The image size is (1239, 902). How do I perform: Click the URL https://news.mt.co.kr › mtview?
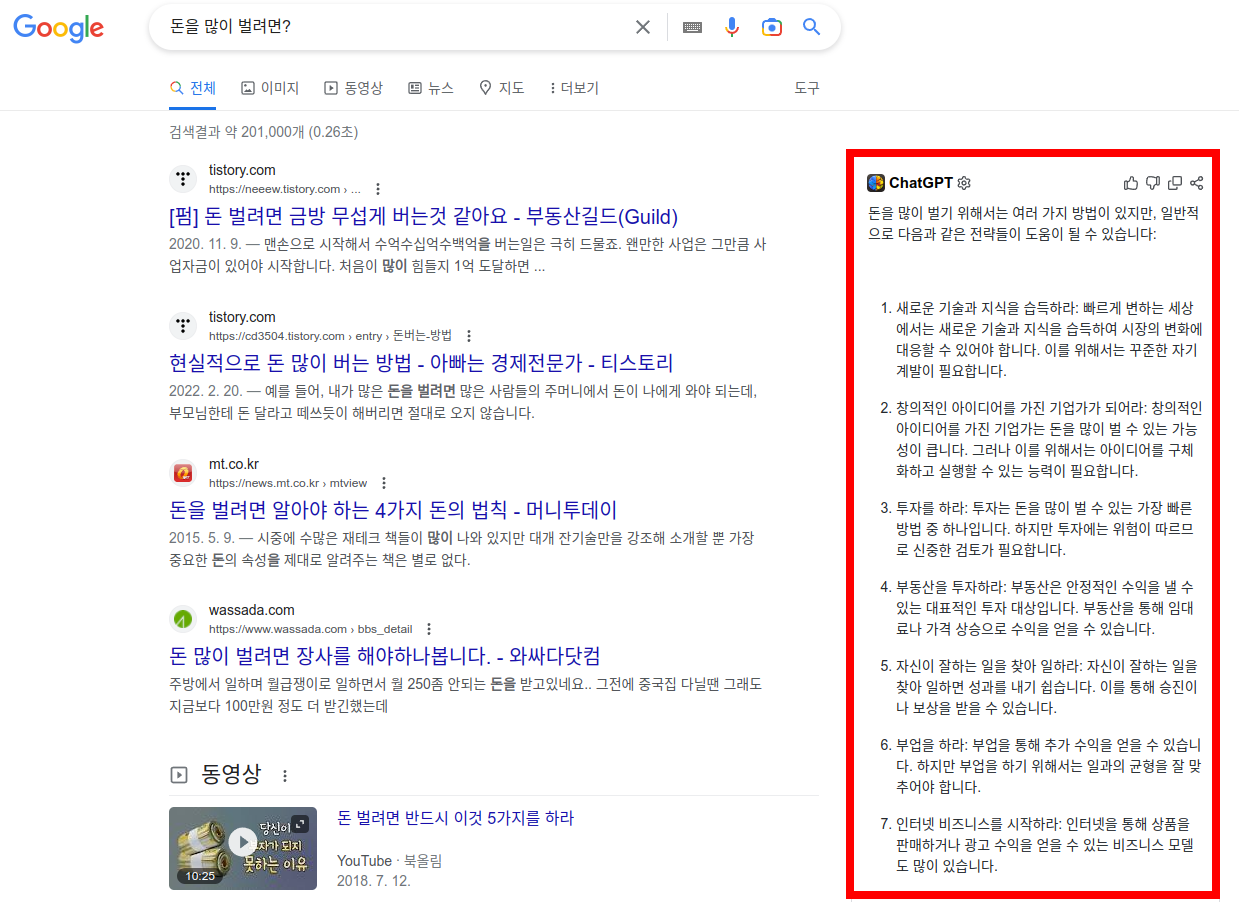[288, 483]
